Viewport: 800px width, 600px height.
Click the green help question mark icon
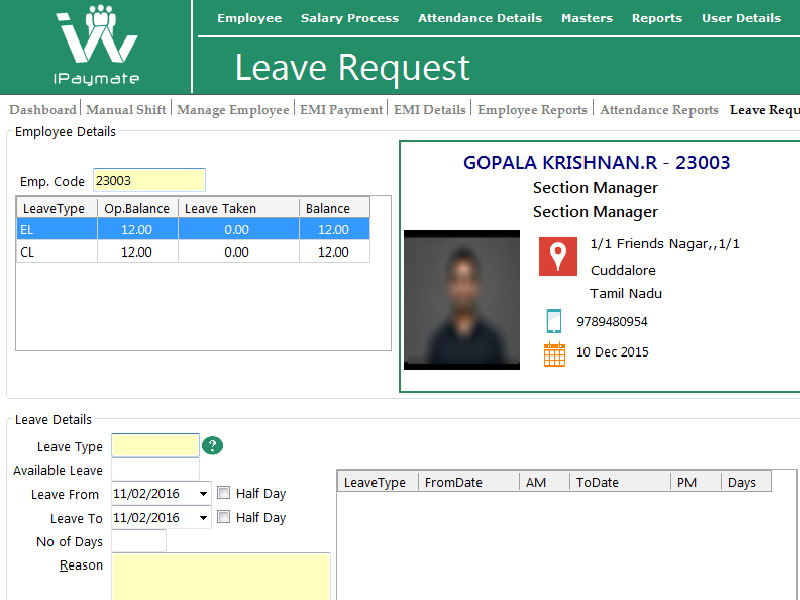tap(212, 446)
